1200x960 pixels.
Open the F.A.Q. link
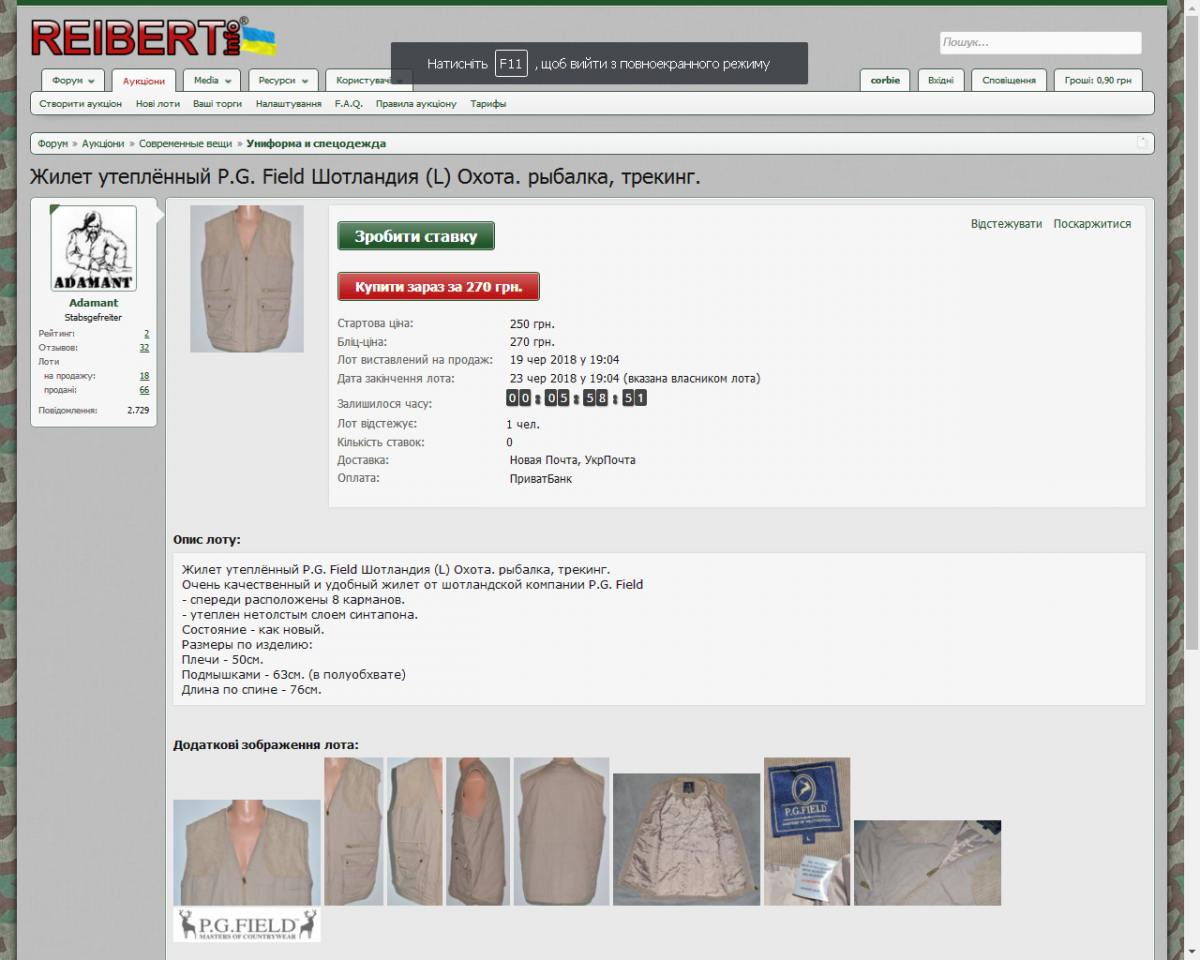[x=349, y=104]
